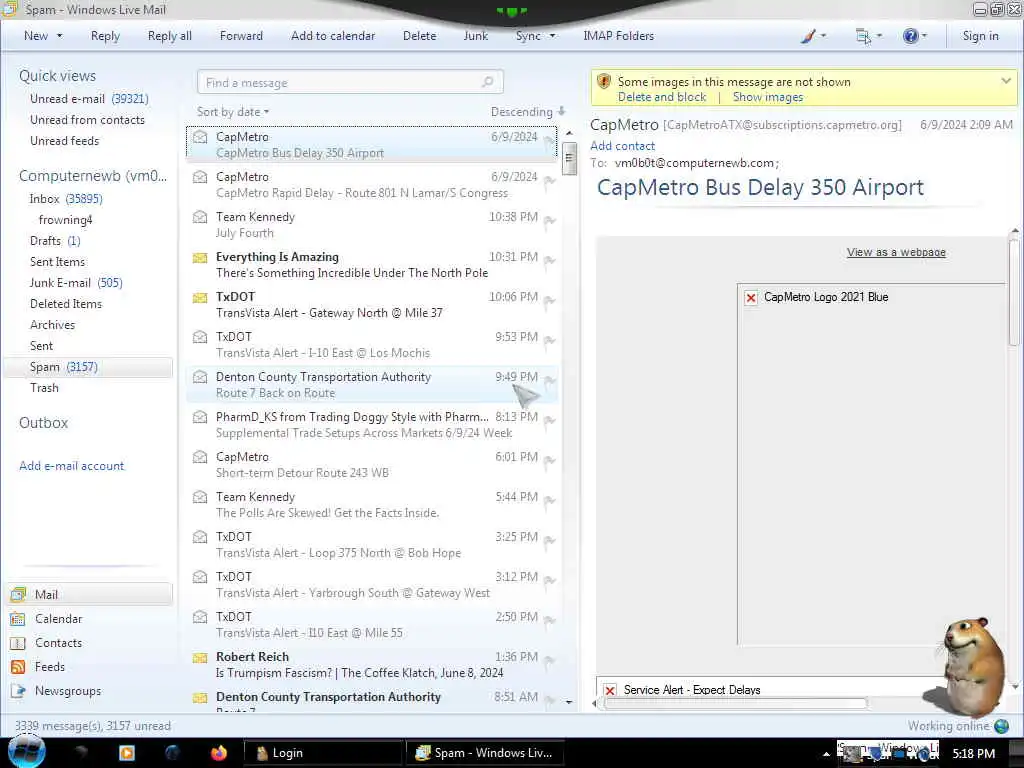1024x768 pixels.
Task: Flag the Everything Is Amazing North Pole message
Action: (x=550, y=261)
